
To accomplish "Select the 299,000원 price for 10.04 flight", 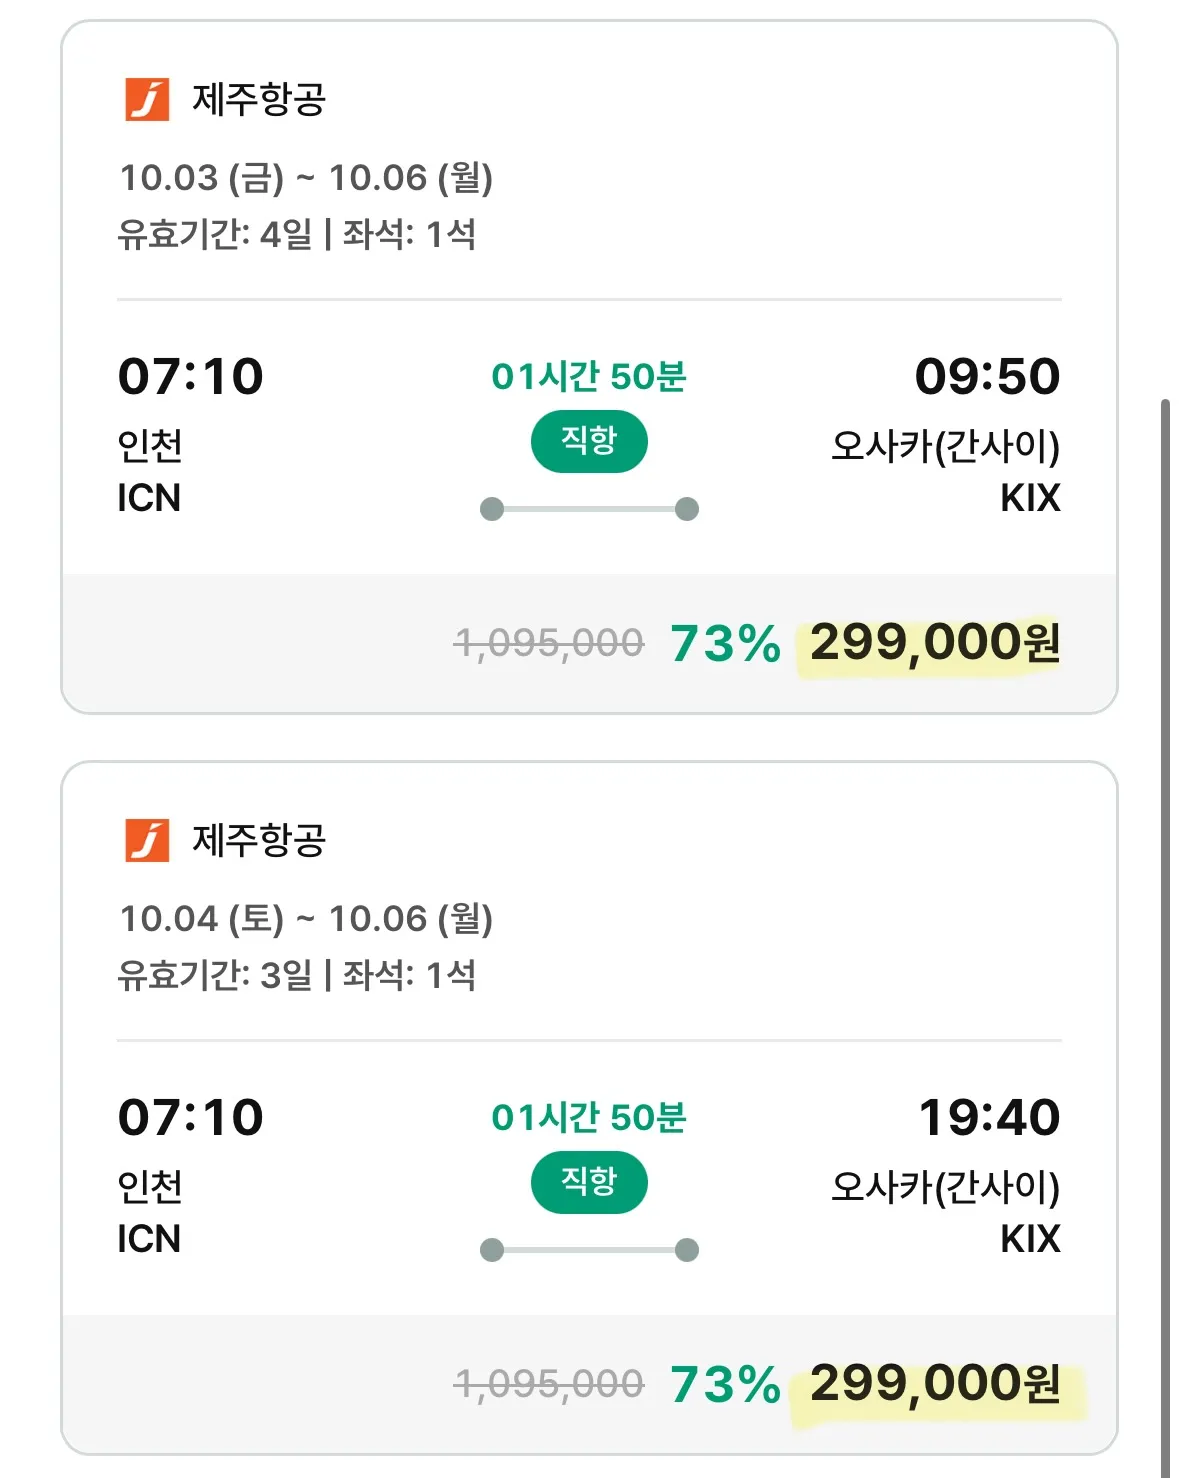I will (x=934, y=1384).
